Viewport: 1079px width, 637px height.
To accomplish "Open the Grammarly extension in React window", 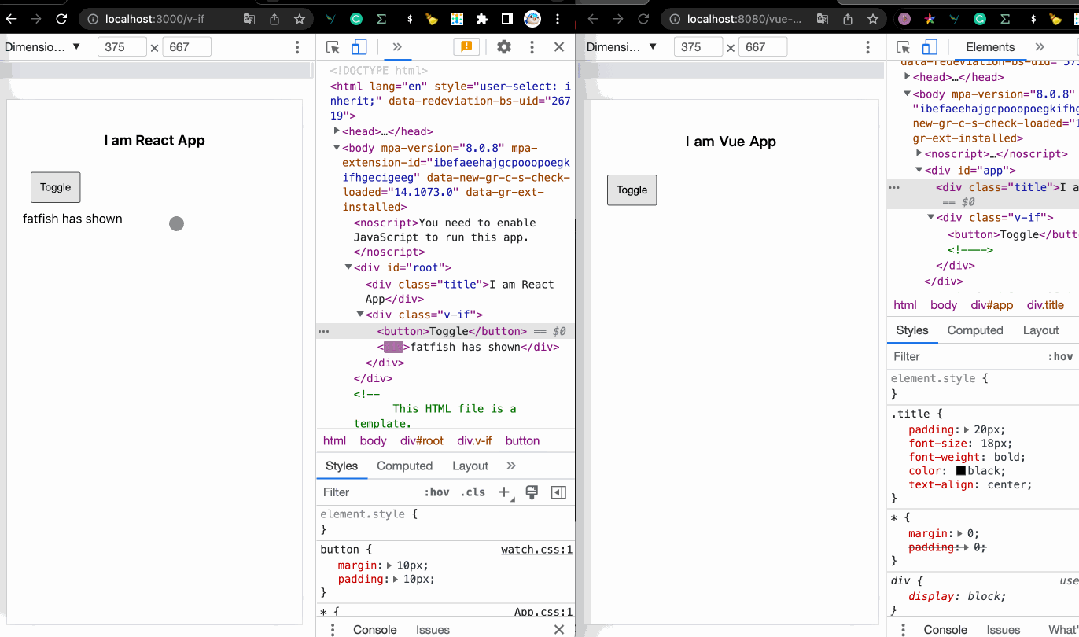I will click(356, 19).
